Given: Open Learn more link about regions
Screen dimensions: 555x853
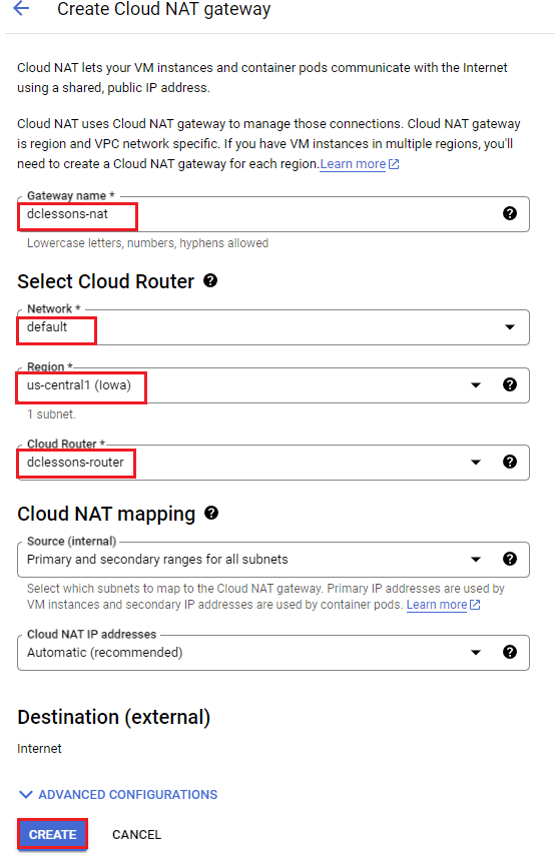Looking at the screenshot, I should [x=353, y=164].
